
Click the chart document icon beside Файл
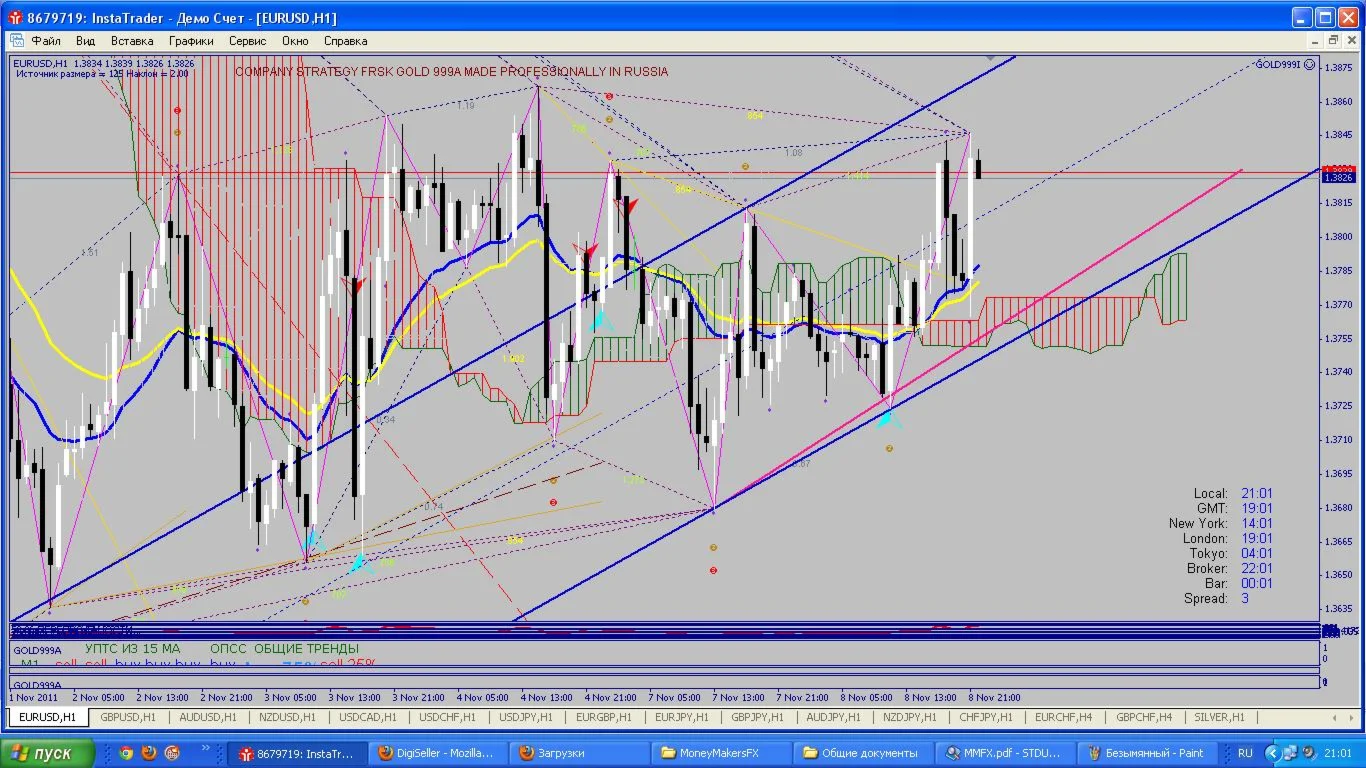[x=15, y=41]
